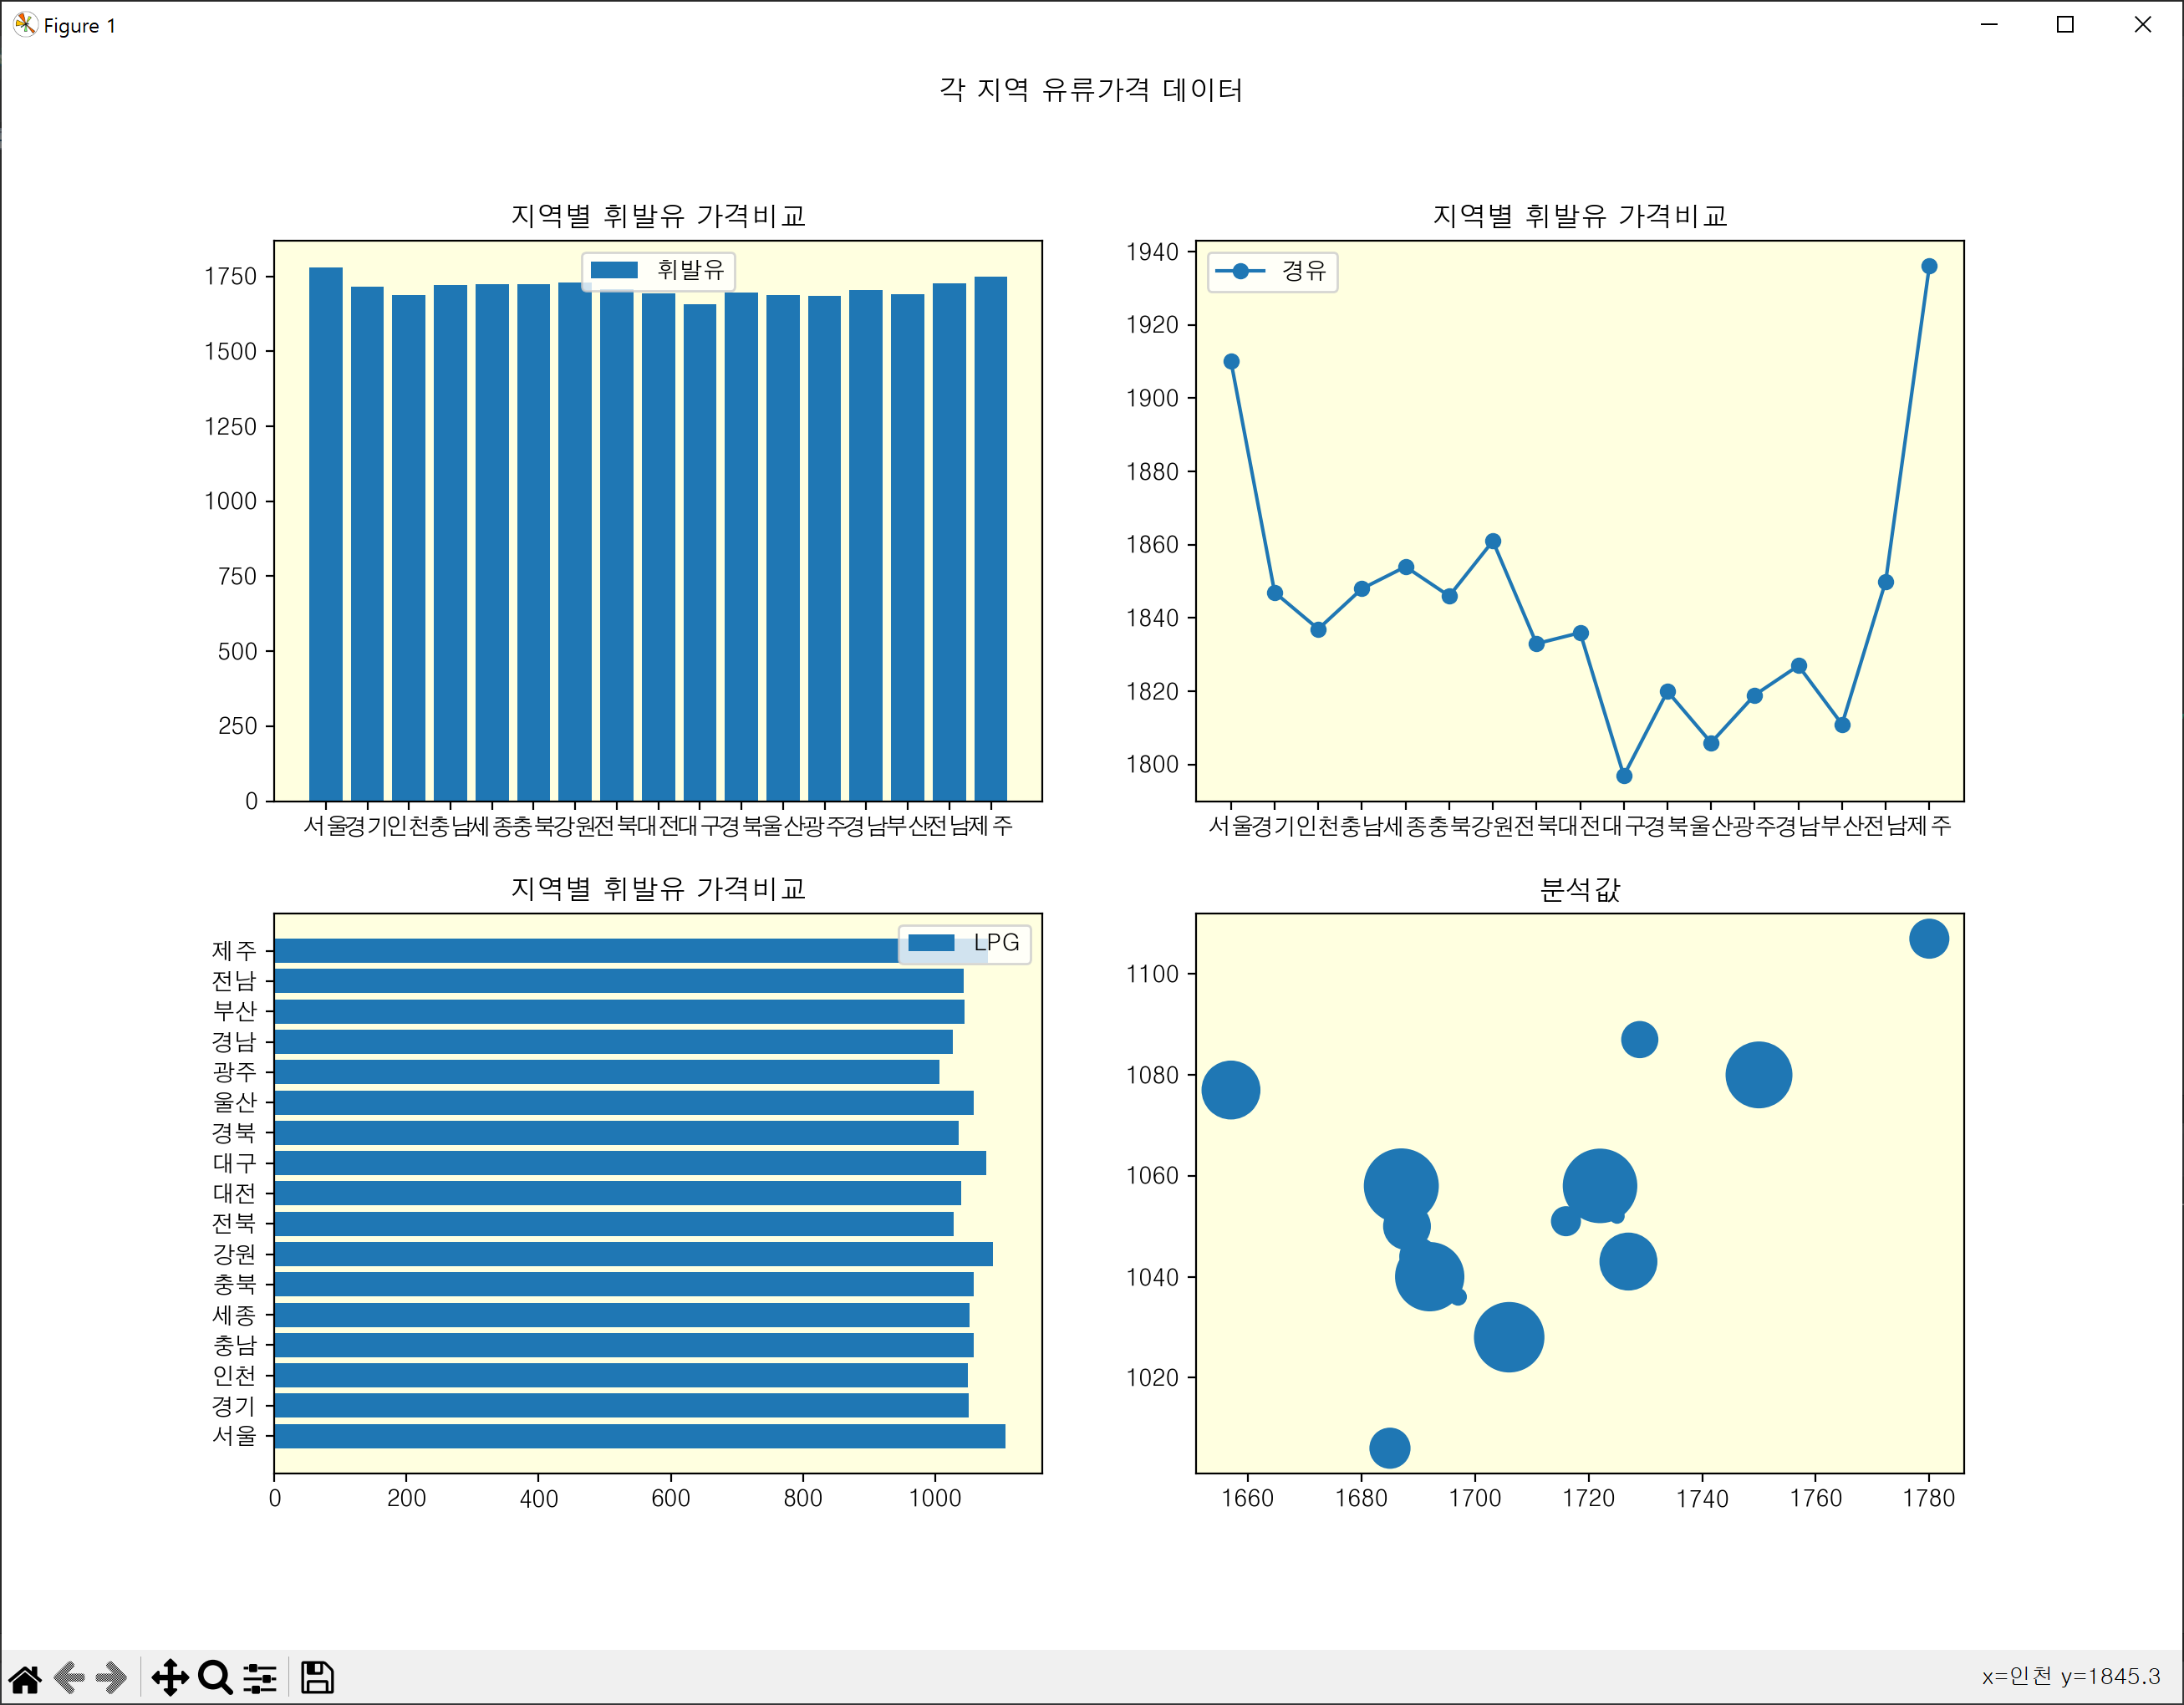Minimize the Figure 1 window
2184x1705 pixels.
[1989, 25]
